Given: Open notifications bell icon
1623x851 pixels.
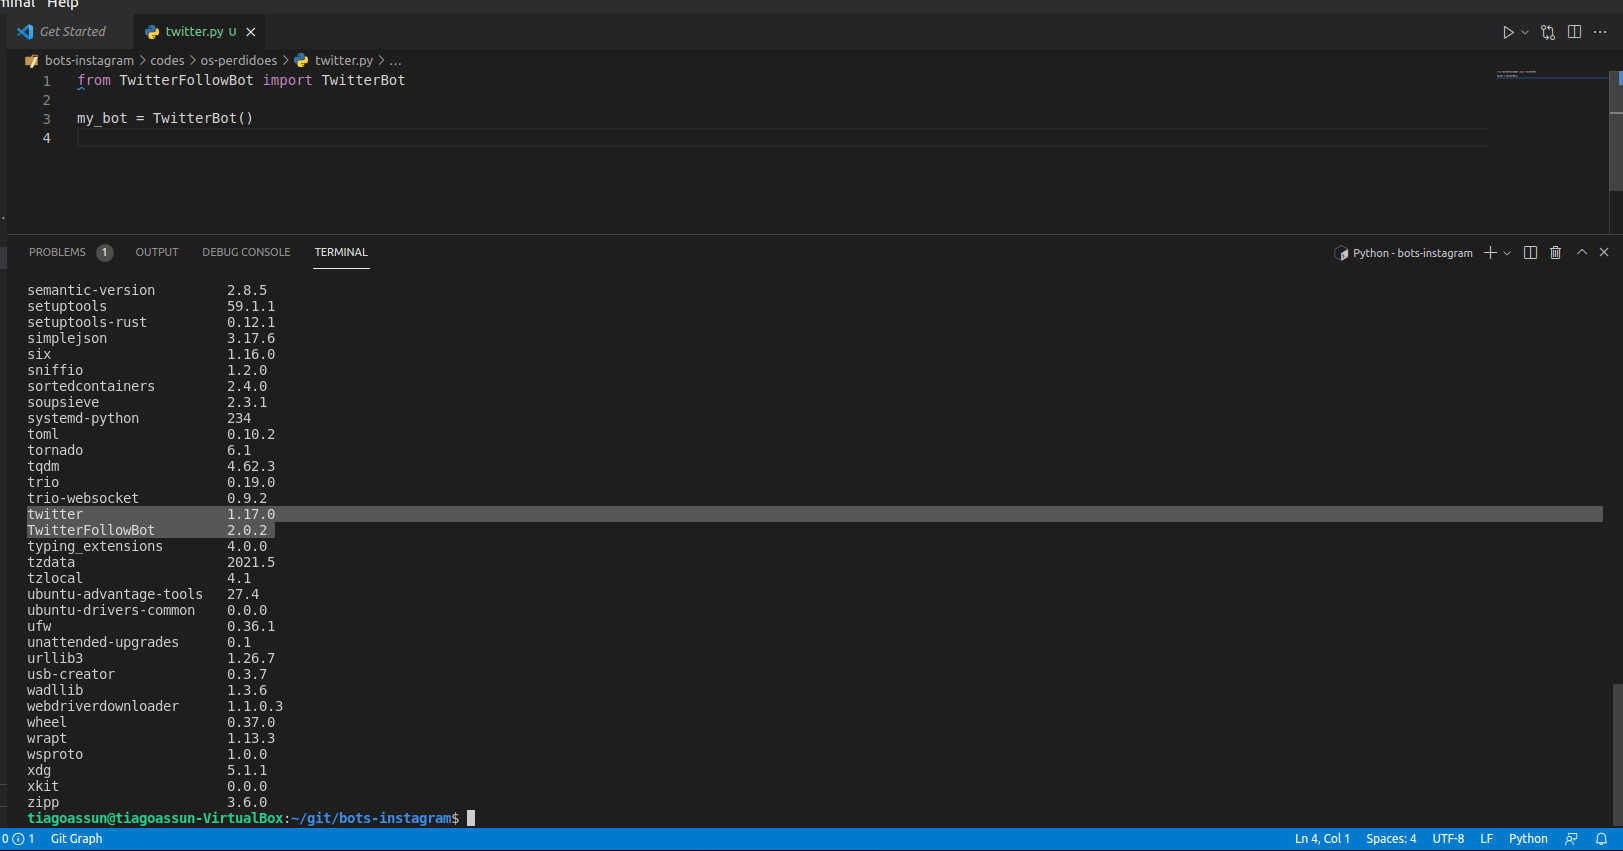Looking at the screenshot, I should pos(1601,839).
